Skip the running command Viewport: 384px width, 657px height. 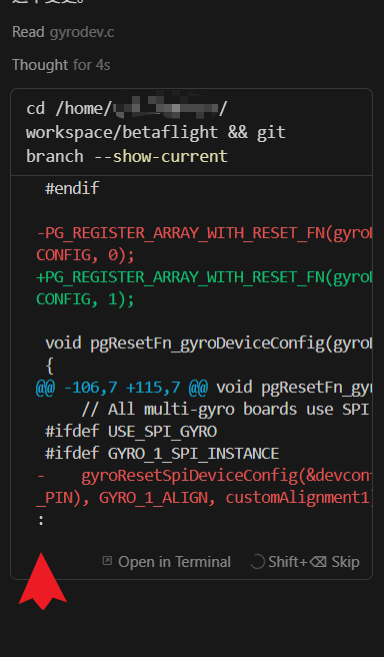[314, 562]
